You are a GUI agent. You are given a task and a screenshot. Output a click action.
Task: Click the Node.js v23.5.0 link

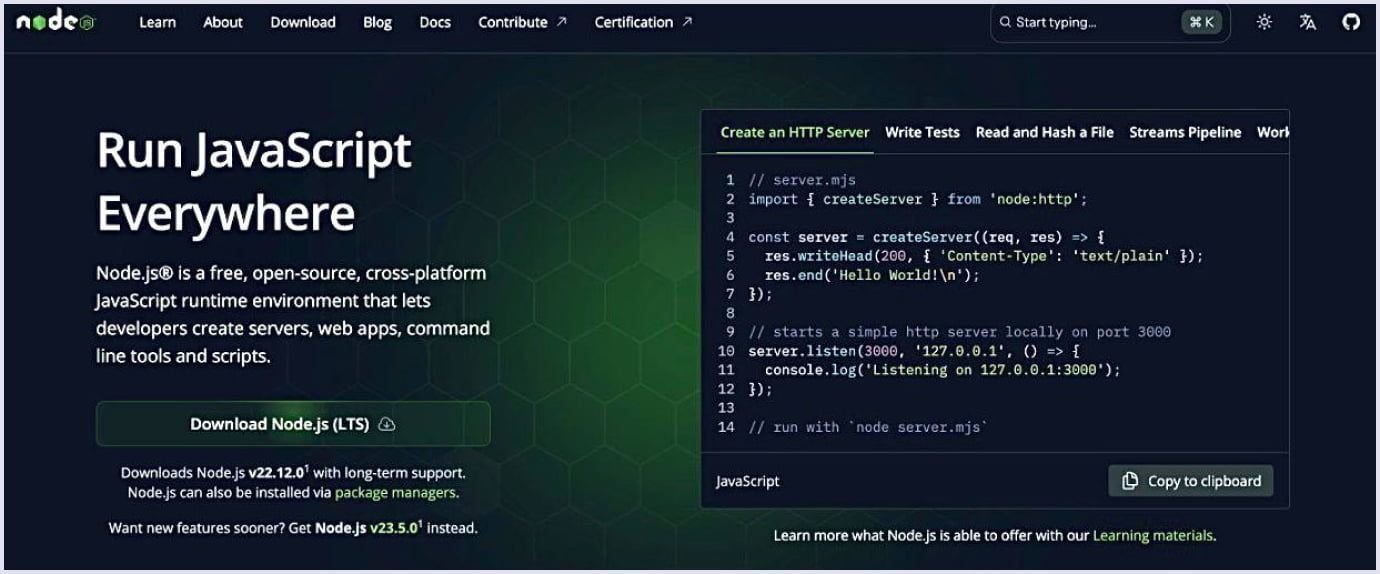369,528
